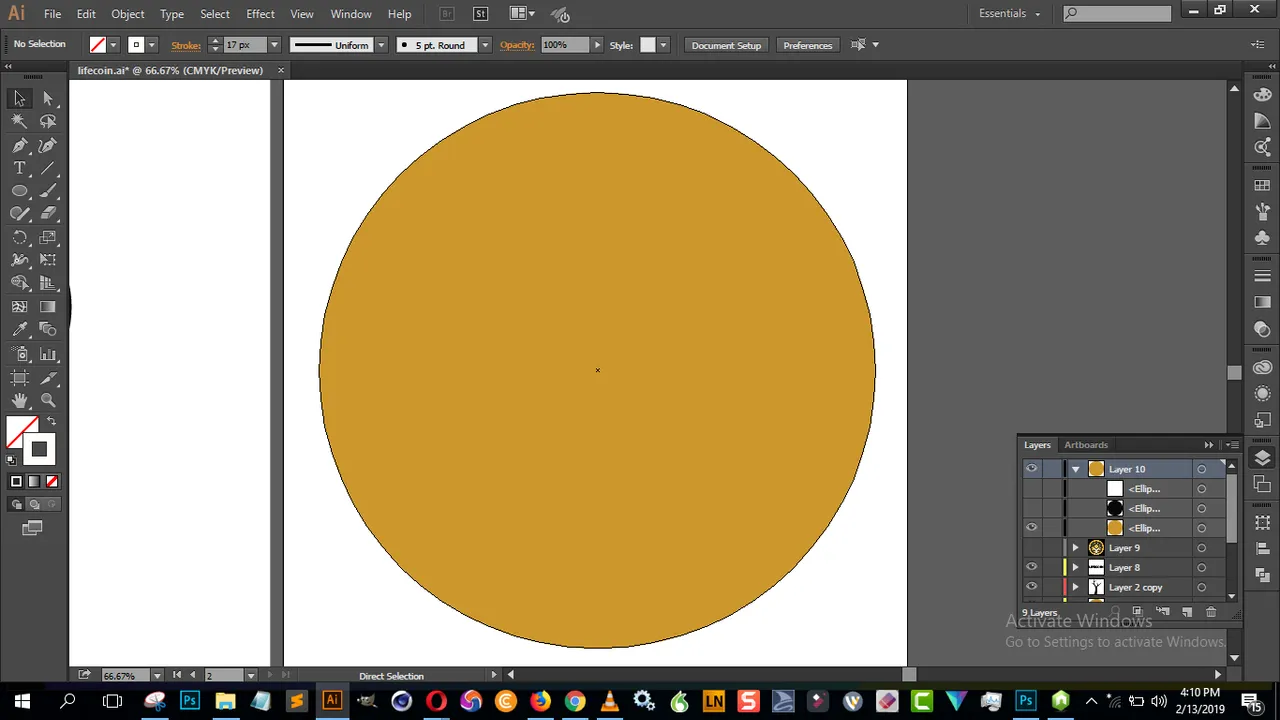This screenshot has width=1280, height=720.
Task: Select the Pen tool
Action: [x=19, y=145]
